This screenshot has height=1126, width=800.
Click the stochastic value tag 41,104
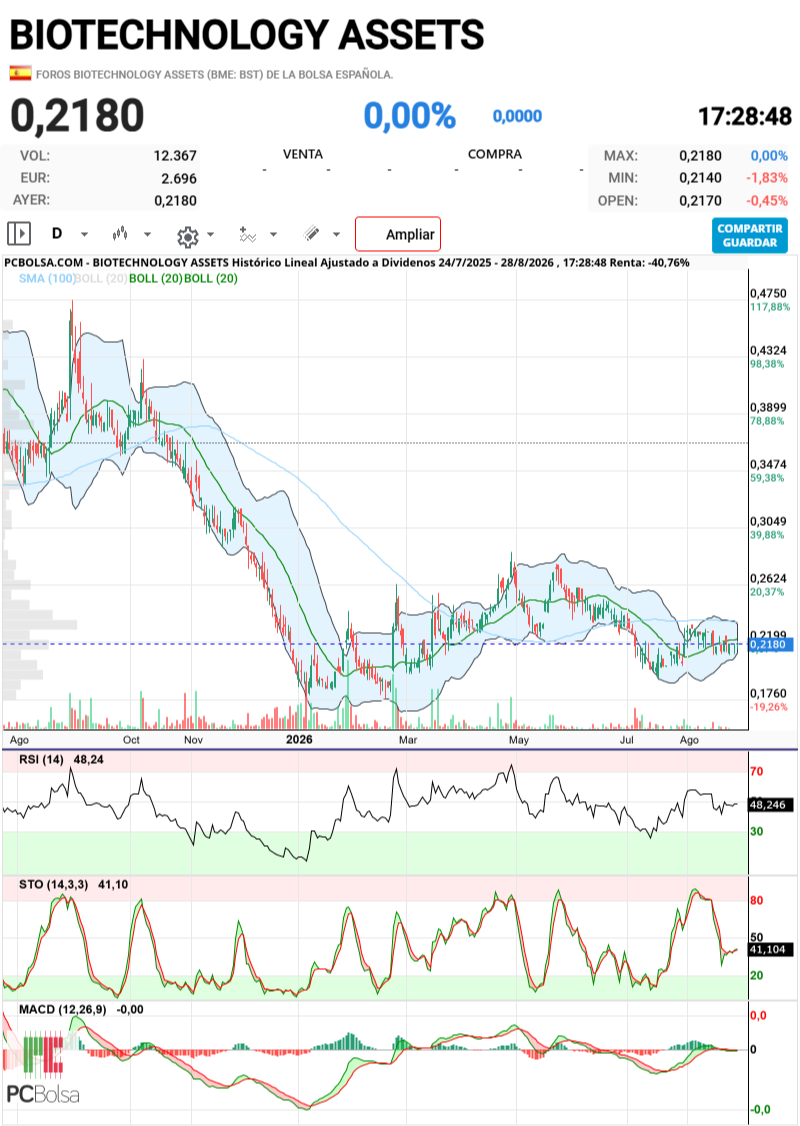pyautogui.click(x=771, y=949)
